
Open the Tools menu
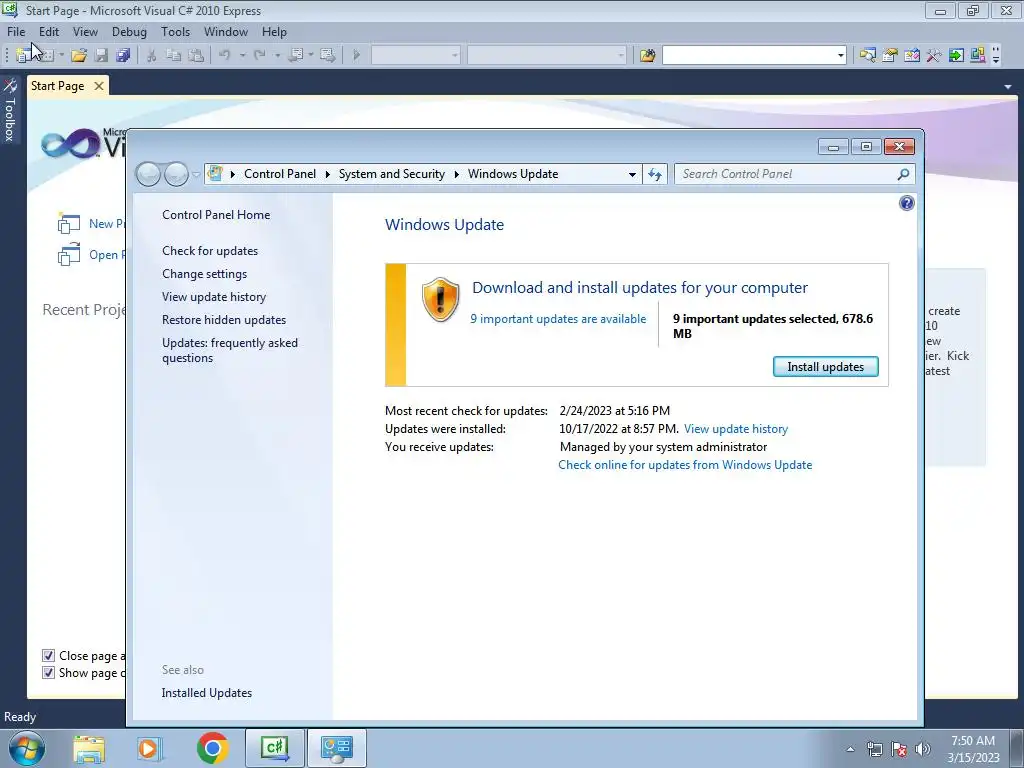click(176, 31)
